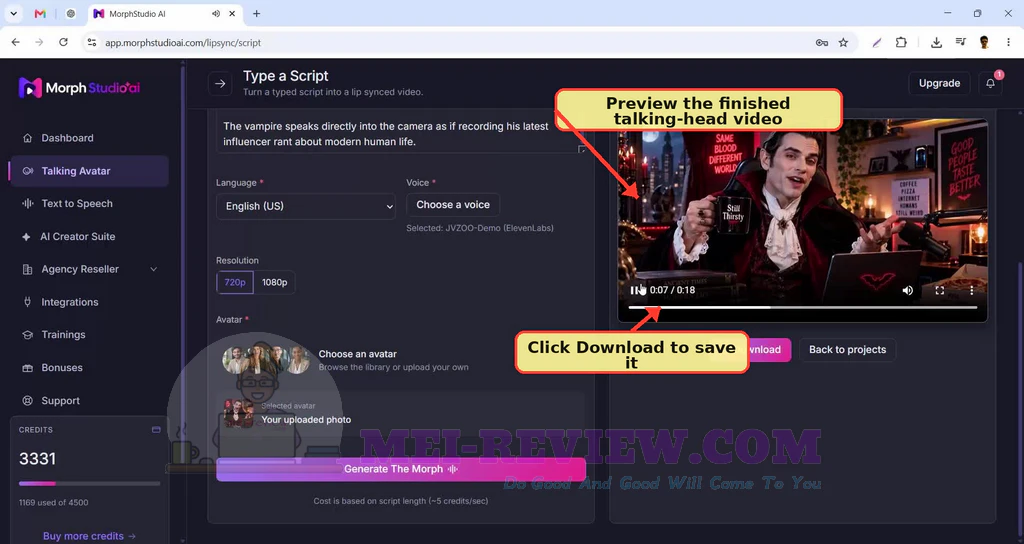Open the Dashboard page in sidebar
This screenshot has width=1024, height=544.
pos(67,138)
